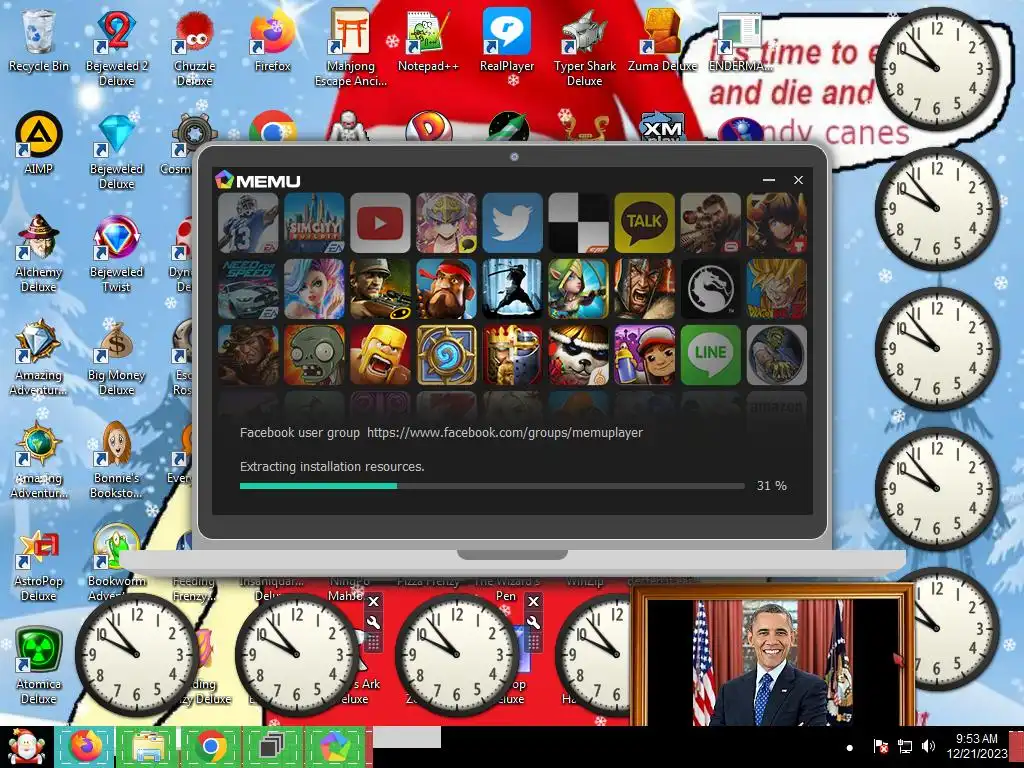This screenshot has width=1024, height=768.
Task: Click the stacked windows taskbar icon
Action: click(x=272, y=746)
